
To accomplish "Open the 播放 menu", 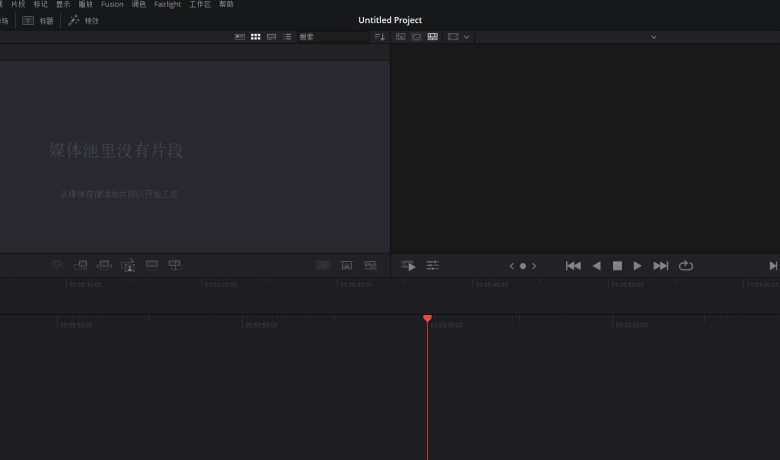I will click(86, 4).
